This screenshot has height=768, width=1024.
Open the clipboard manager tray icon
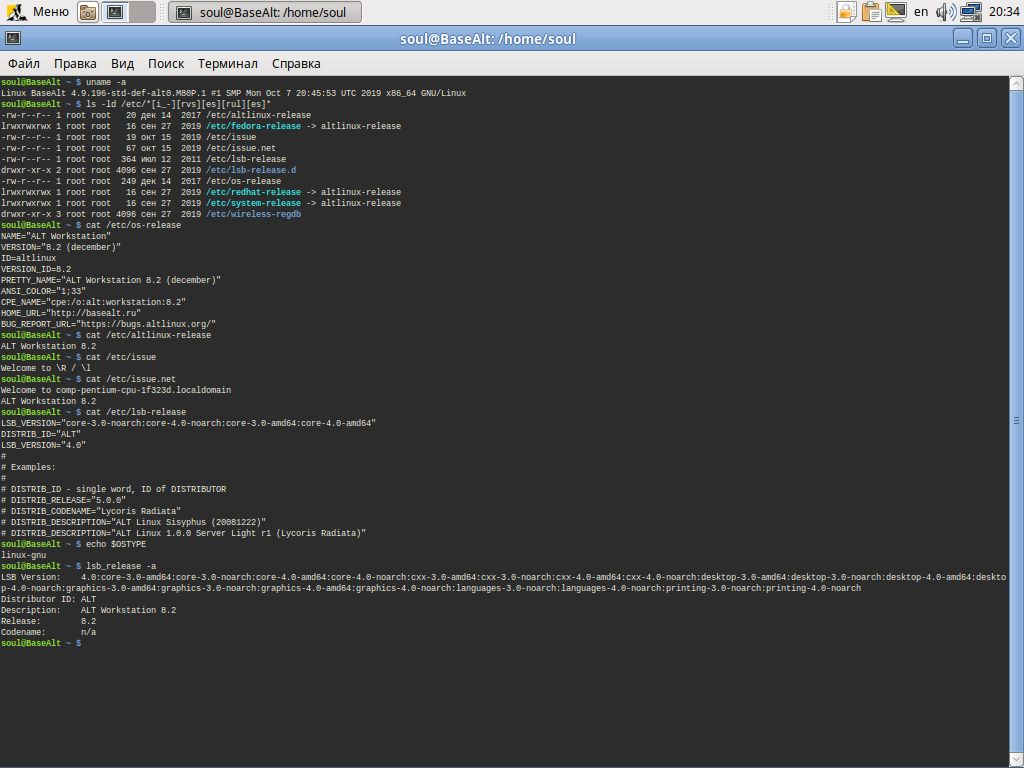pos(871,12)
